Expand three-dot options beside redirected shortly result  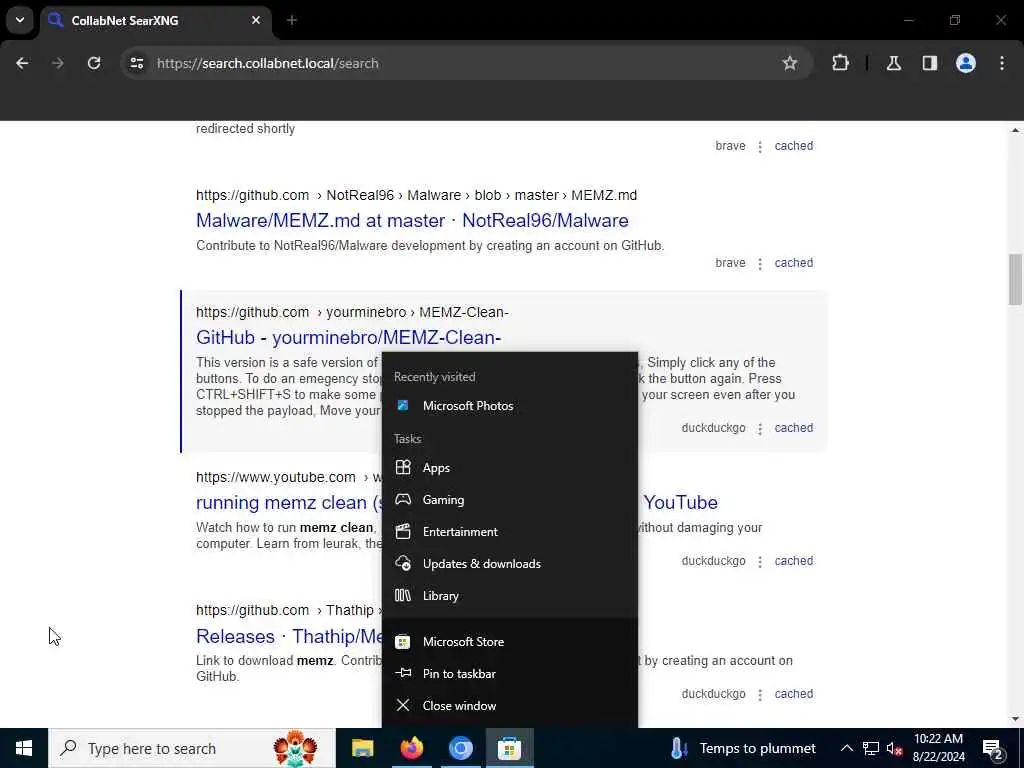760,146
